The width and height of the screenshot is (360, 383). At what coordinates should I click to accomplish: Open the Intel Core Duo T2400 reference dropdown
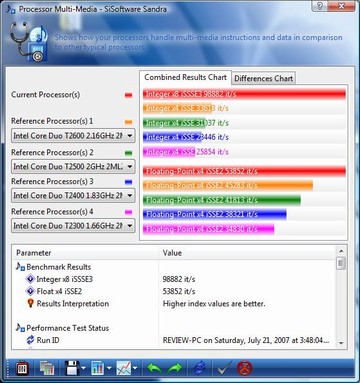73,195
